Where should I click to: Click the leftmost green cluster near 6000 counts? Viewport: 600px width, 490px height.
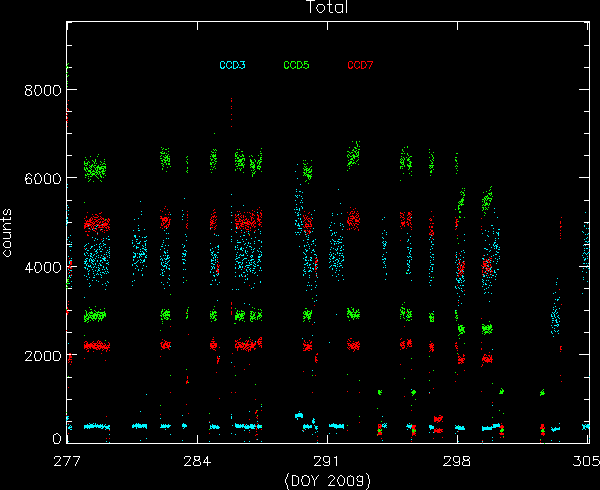[x=95, y=168]
